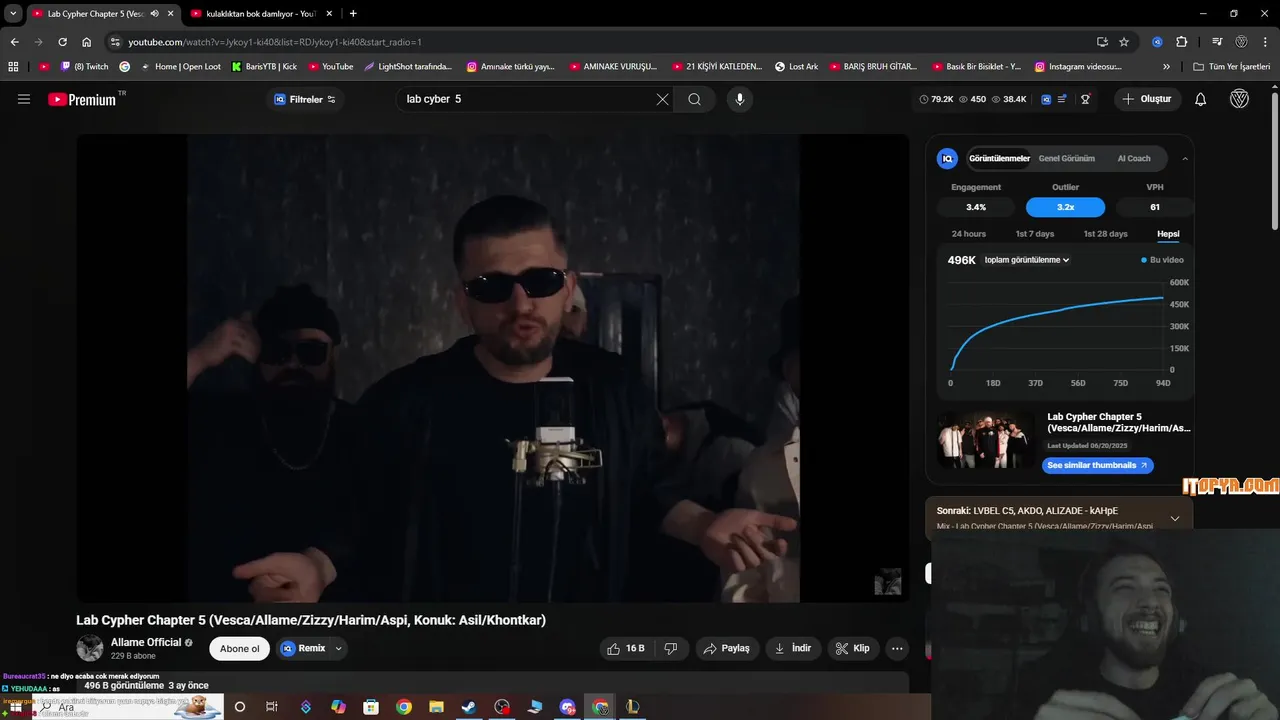Open the Twitch bookmark

pos(84,67)
